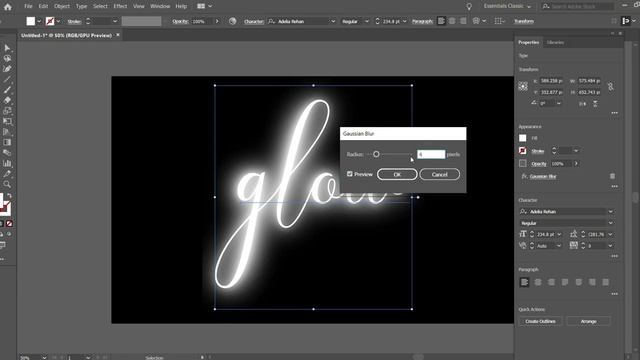Open the Type menu
This screenshot has height=360, width=640.
[x=81, y=6]
